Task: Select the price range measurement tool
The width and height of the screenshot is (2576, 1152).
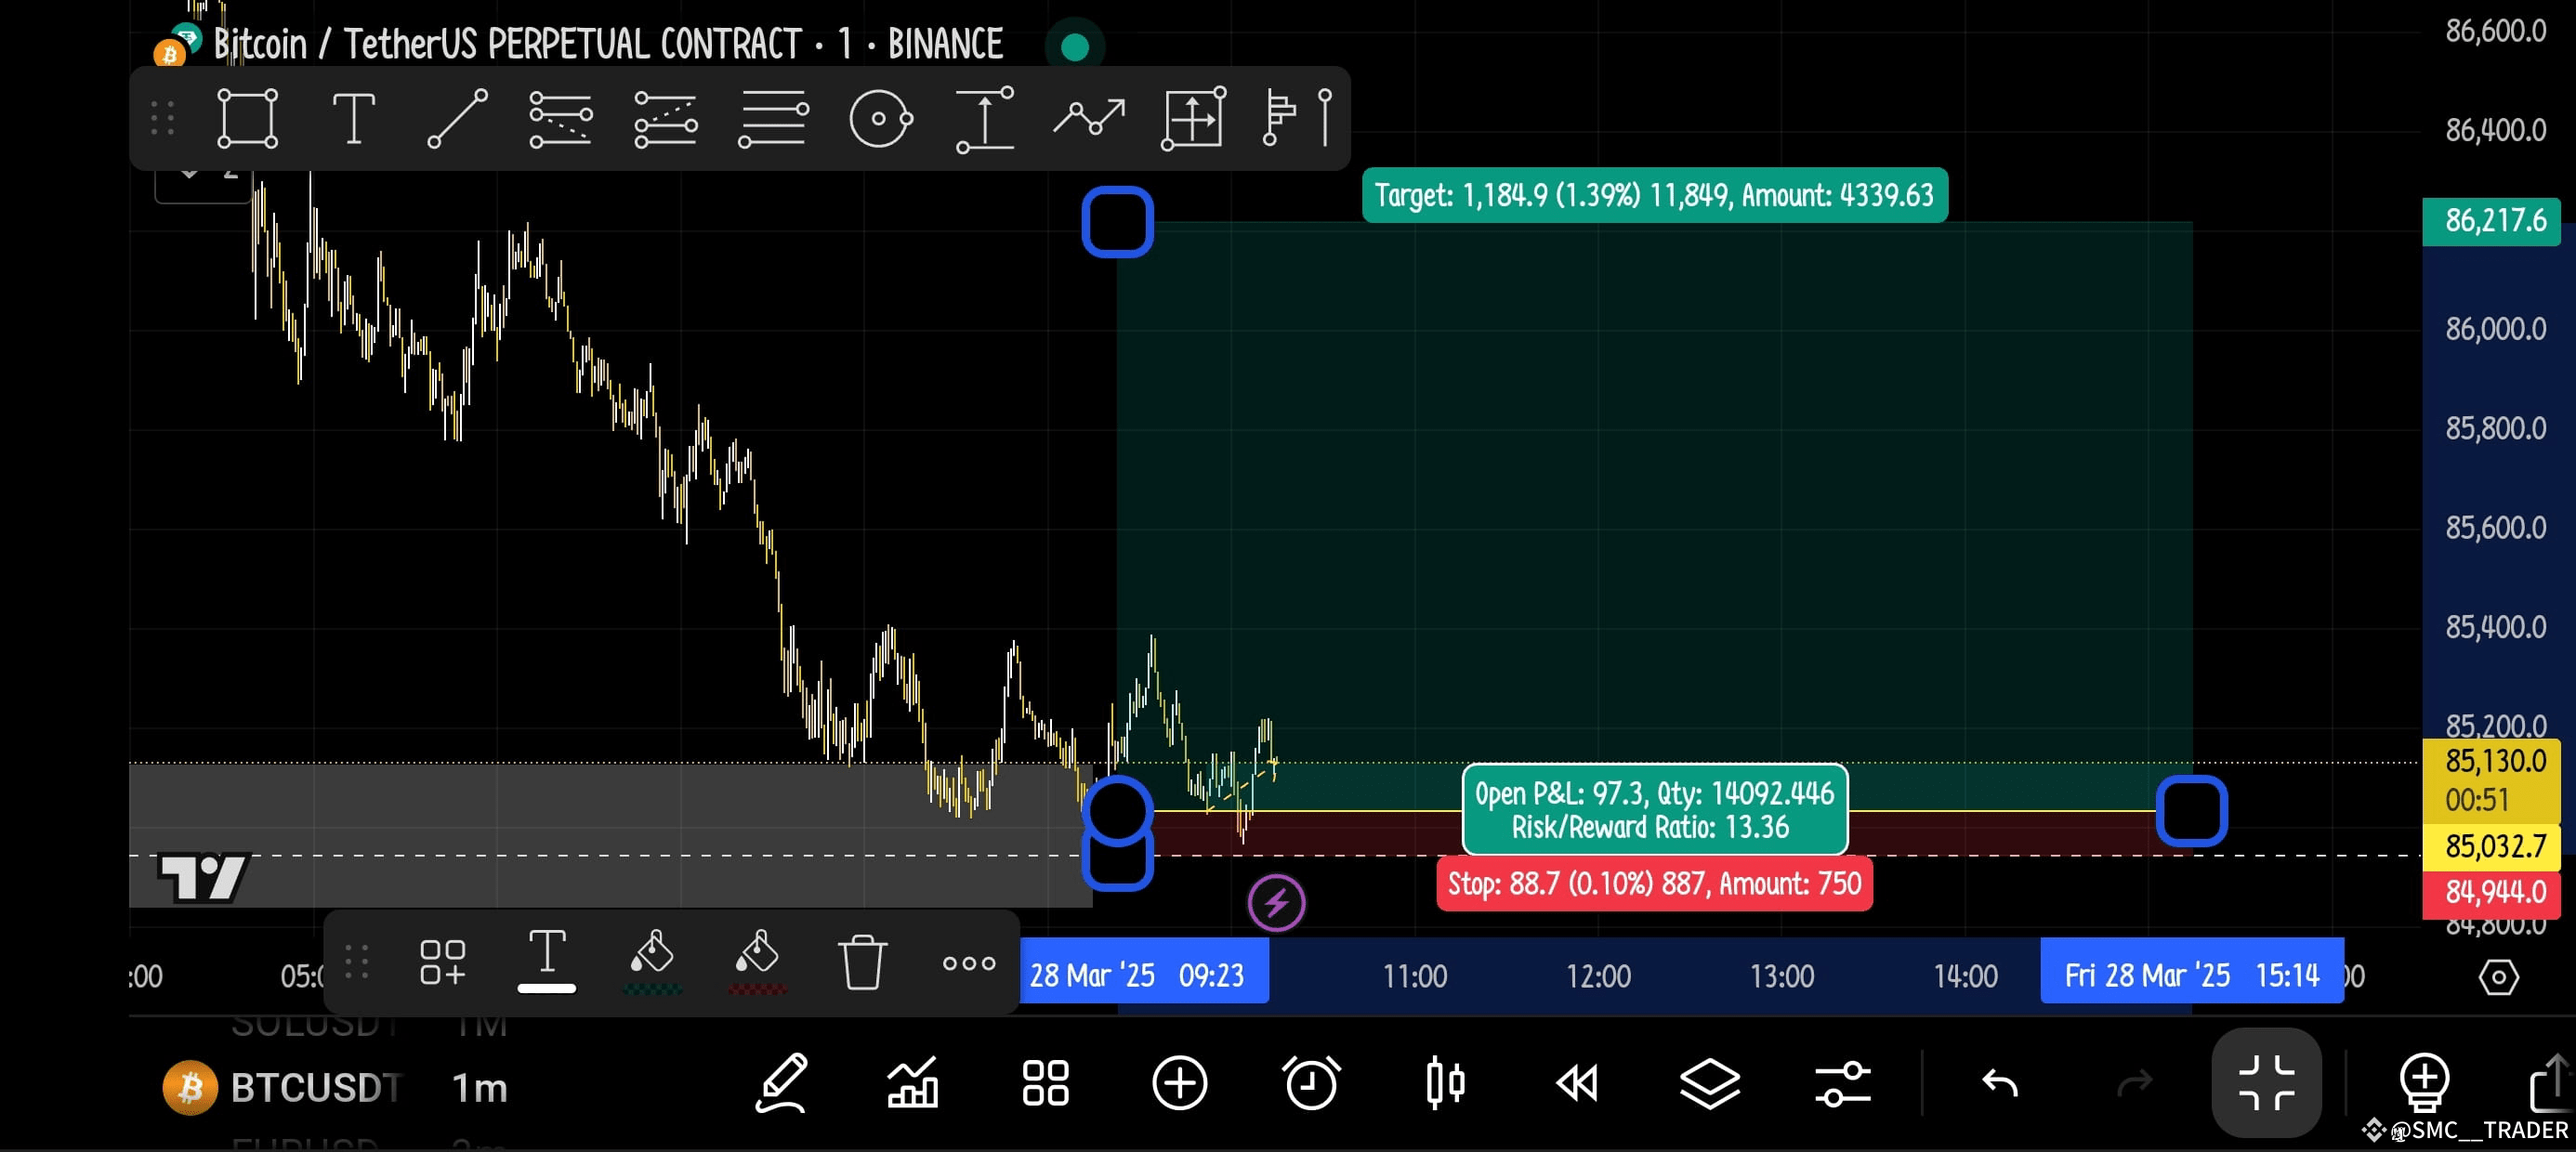Action: click(984, 119)
